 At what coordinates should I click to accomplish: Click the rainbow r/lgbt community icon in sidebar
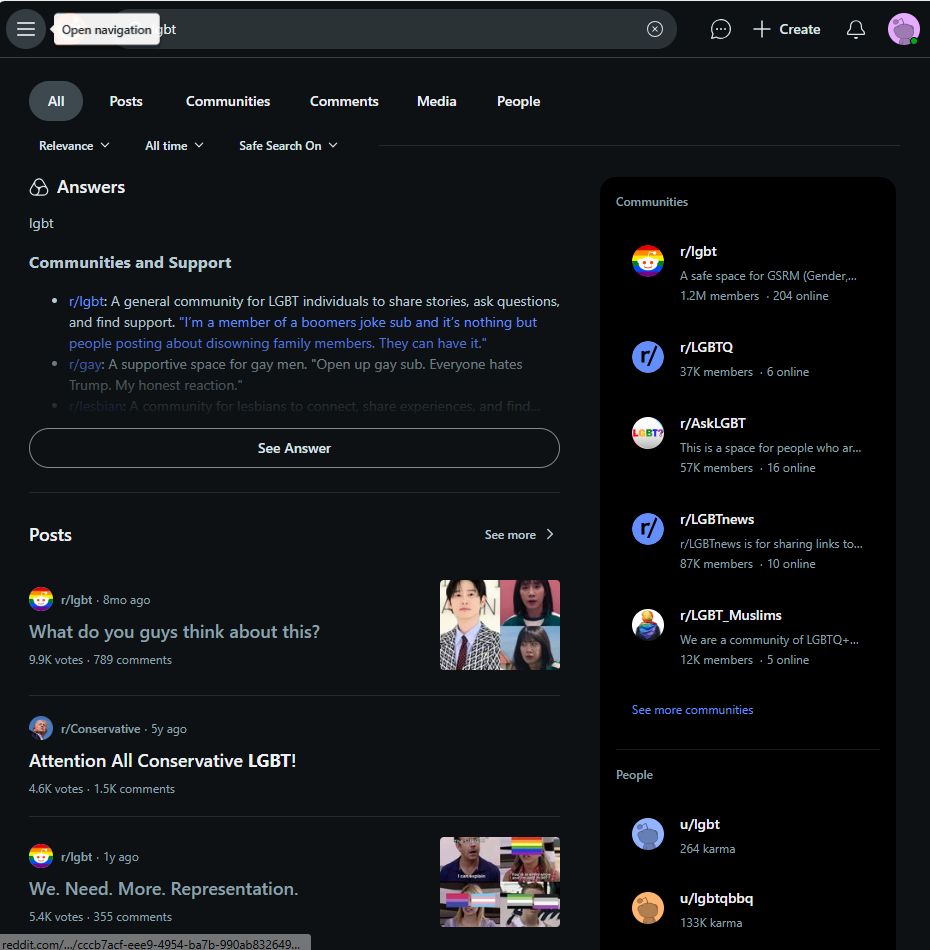coord(648,261)
